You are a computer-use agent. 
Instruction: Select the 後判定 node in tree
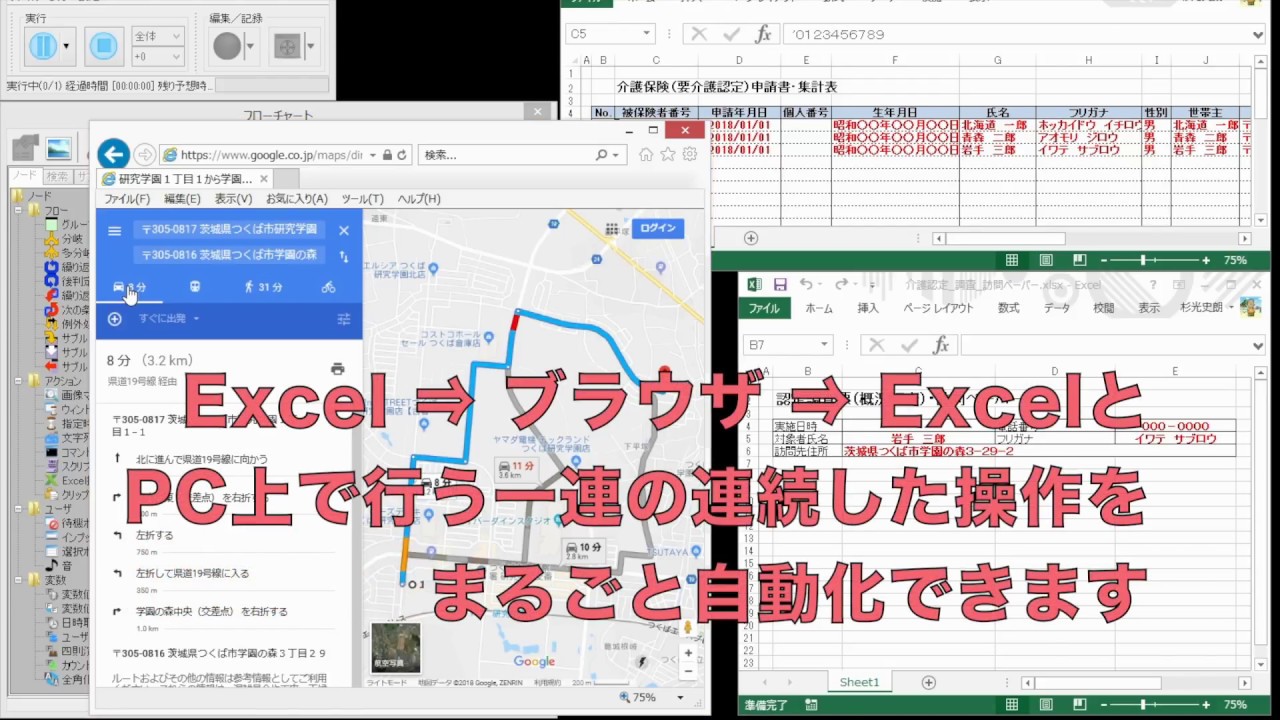(74, 281)
